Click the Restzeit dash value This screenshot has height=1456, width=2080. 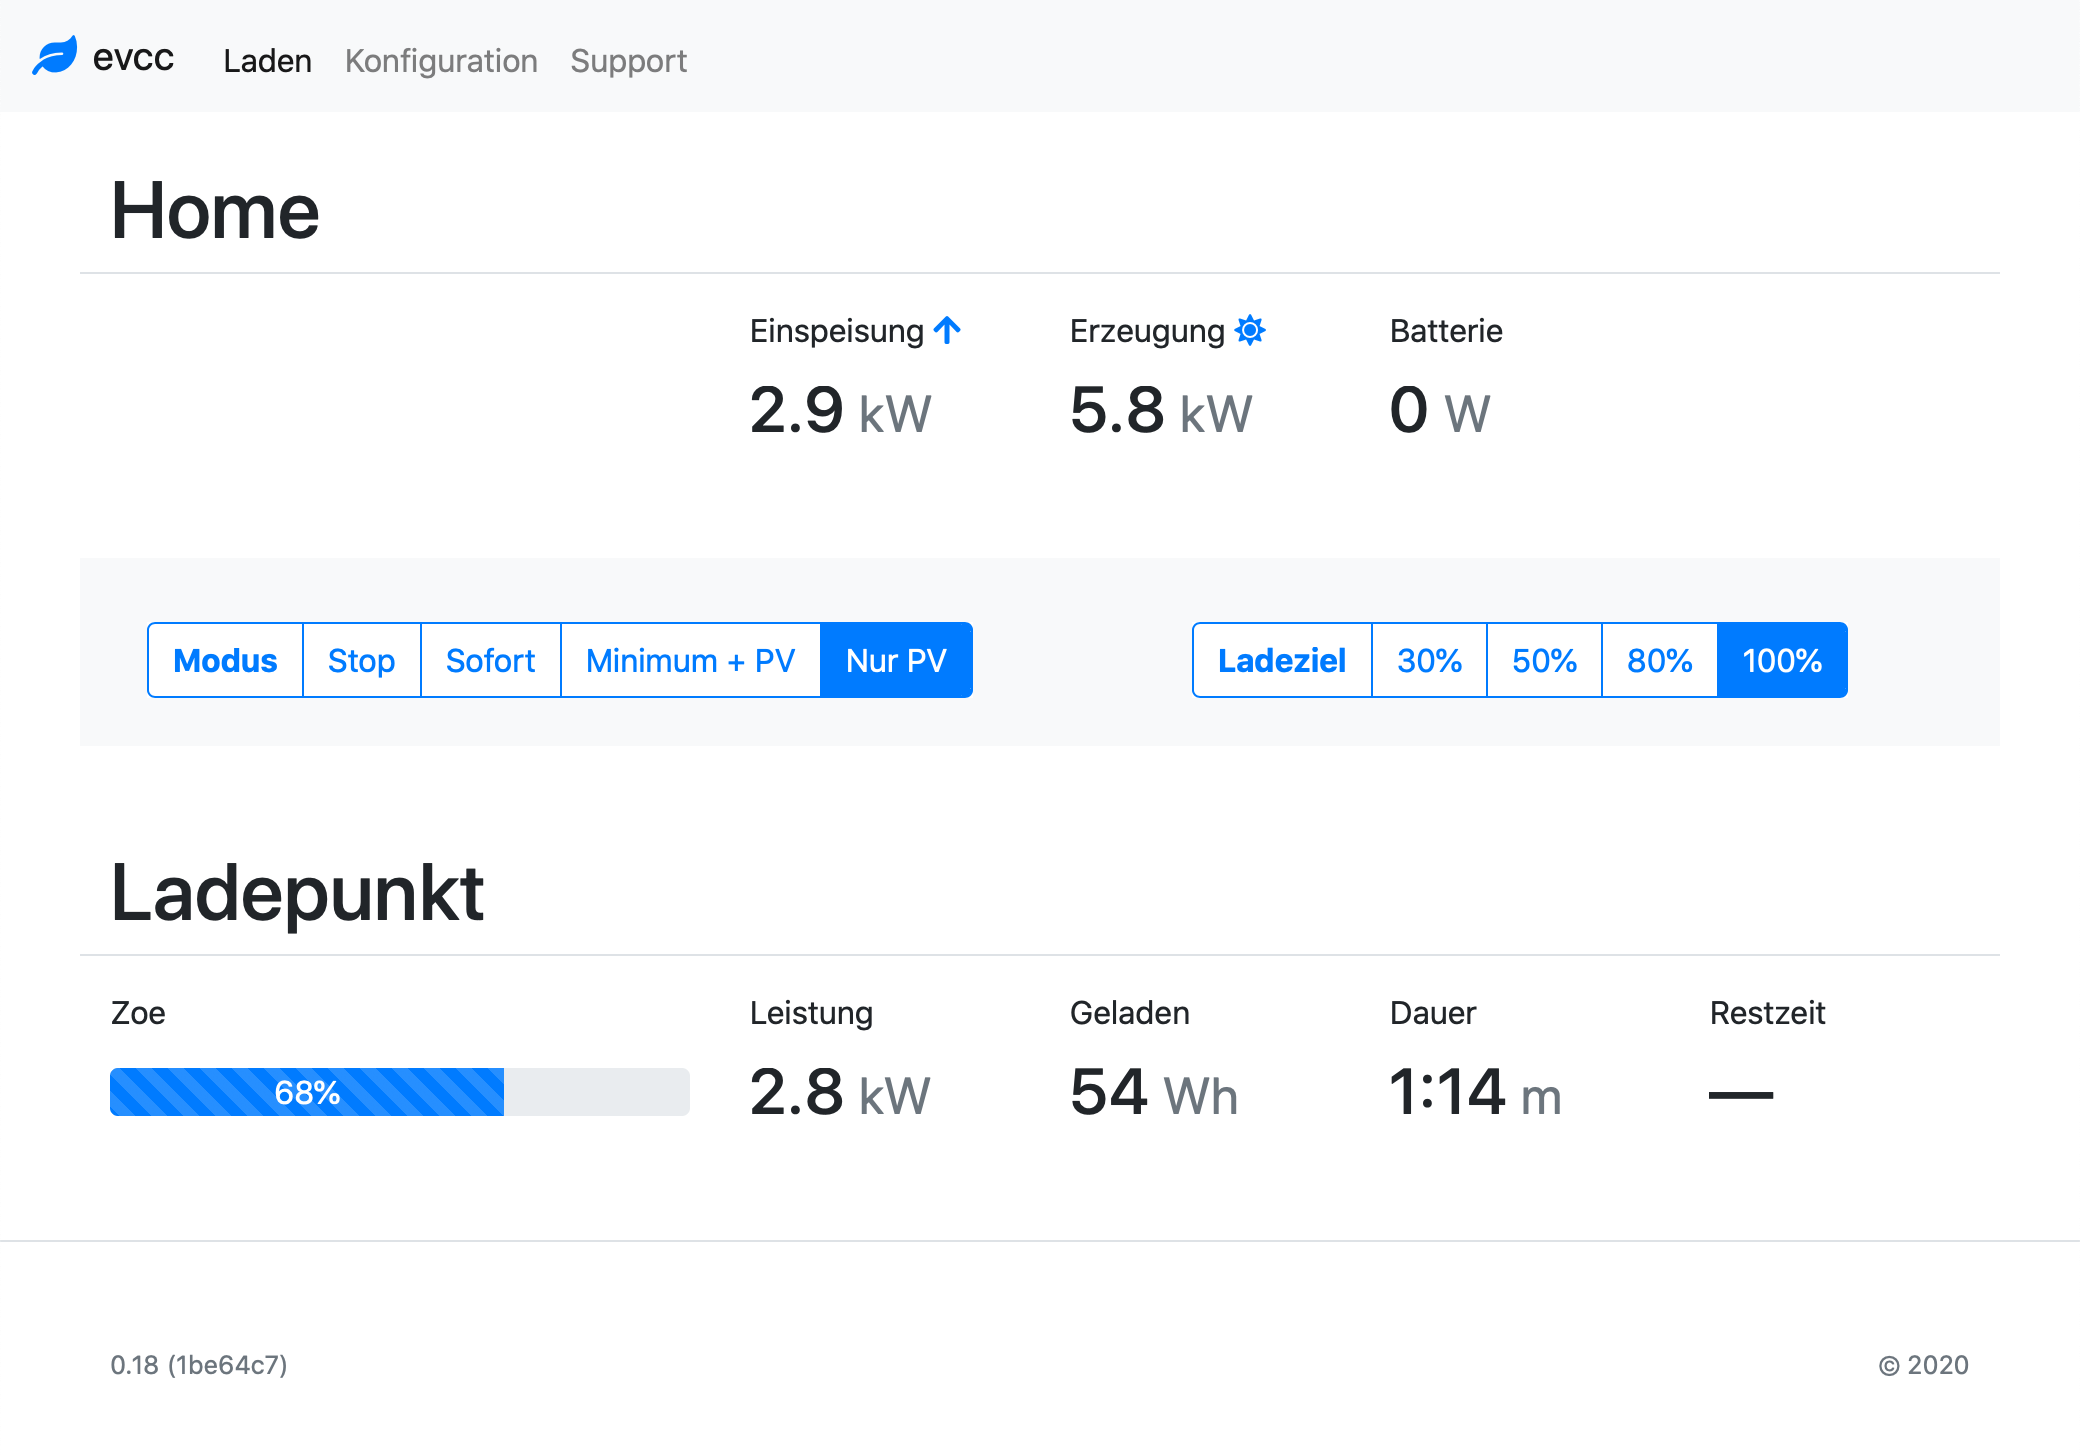[1740, 1095]
